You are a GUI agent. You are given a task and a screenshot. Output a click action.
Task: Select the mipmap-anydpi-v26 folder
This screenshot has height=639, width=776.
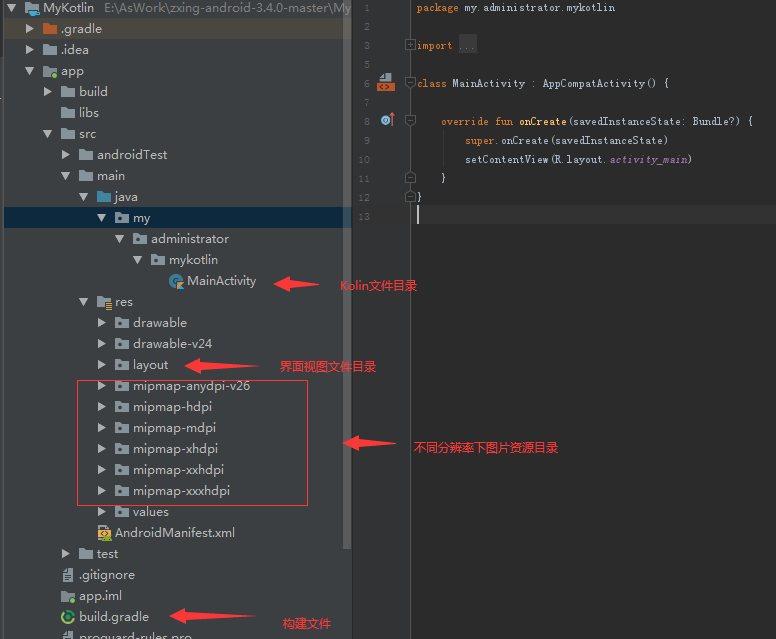click(192, 386)
